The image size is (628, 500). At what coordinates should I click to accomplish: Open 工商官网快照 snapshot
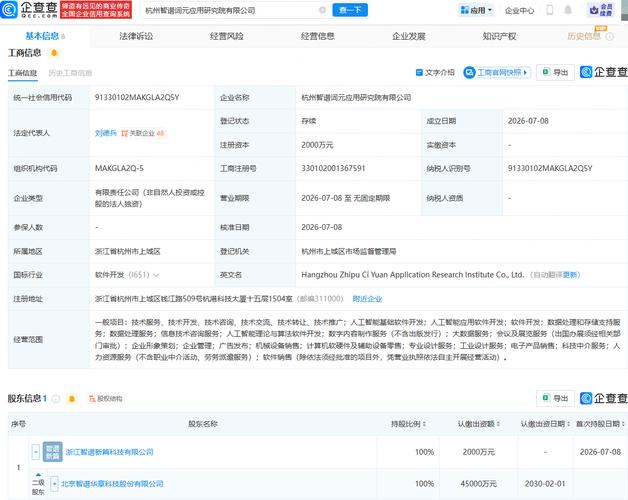tap(497, 73)
